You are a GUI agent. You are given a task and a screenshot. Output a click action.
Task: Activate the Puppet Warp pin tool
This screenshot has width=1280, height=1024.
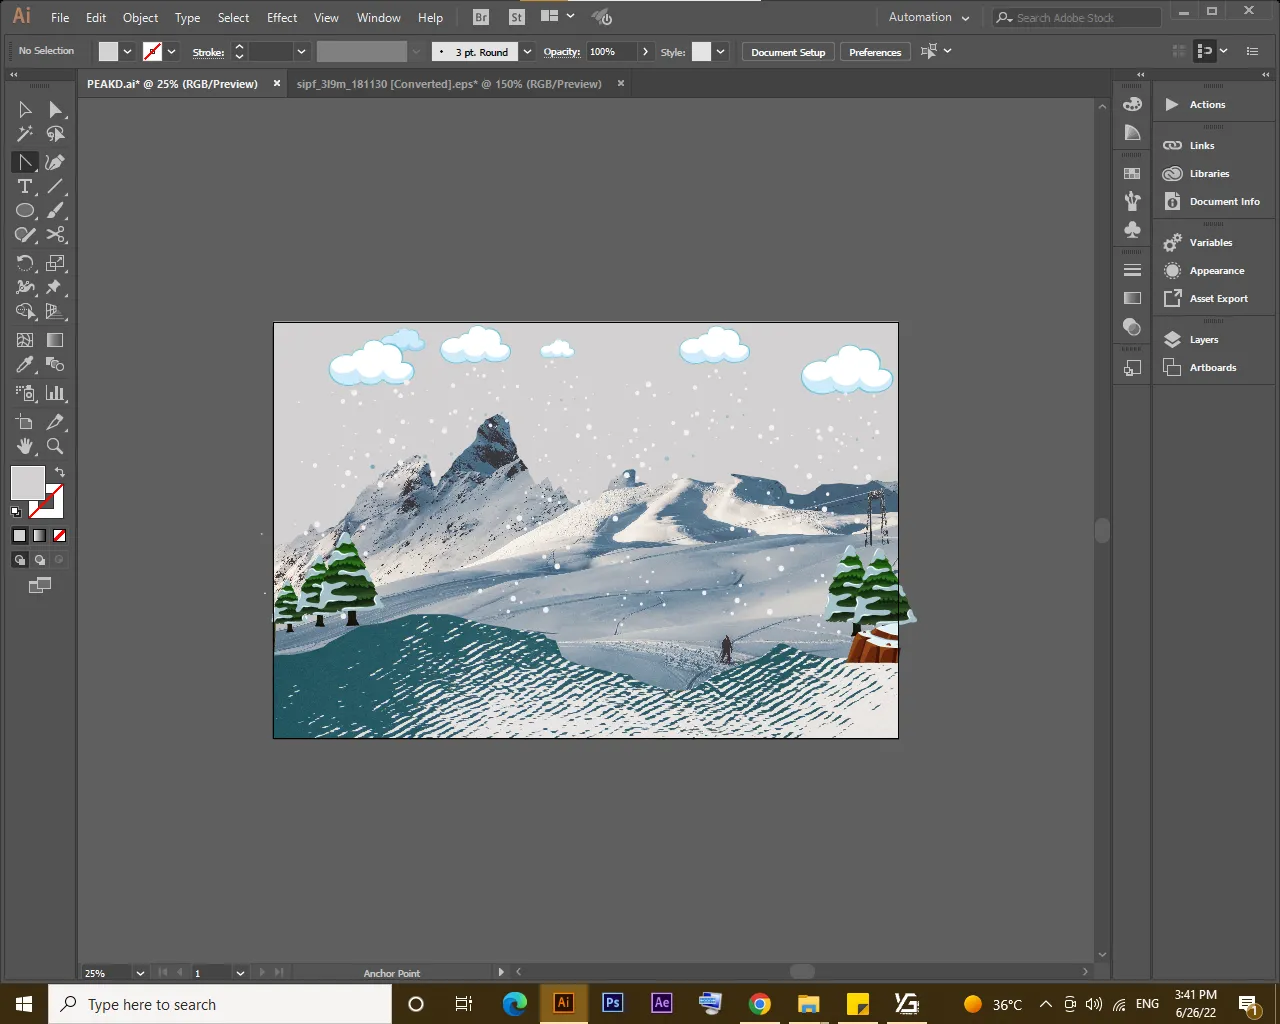56,287
